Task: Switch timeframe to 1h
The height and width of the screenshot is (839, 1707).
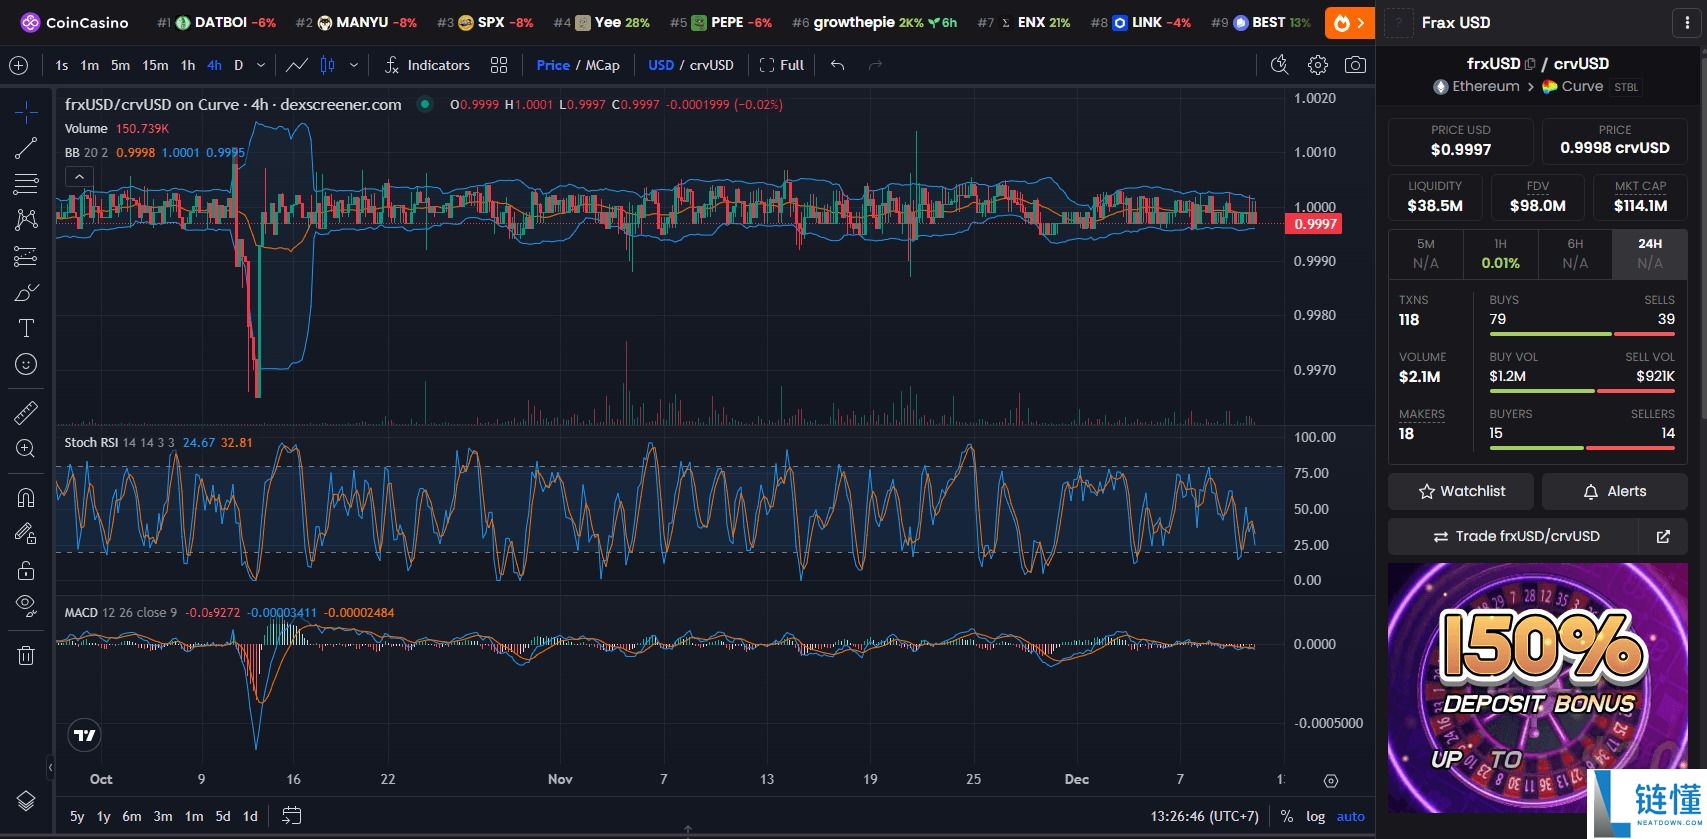Action: [x=188, y=65]
